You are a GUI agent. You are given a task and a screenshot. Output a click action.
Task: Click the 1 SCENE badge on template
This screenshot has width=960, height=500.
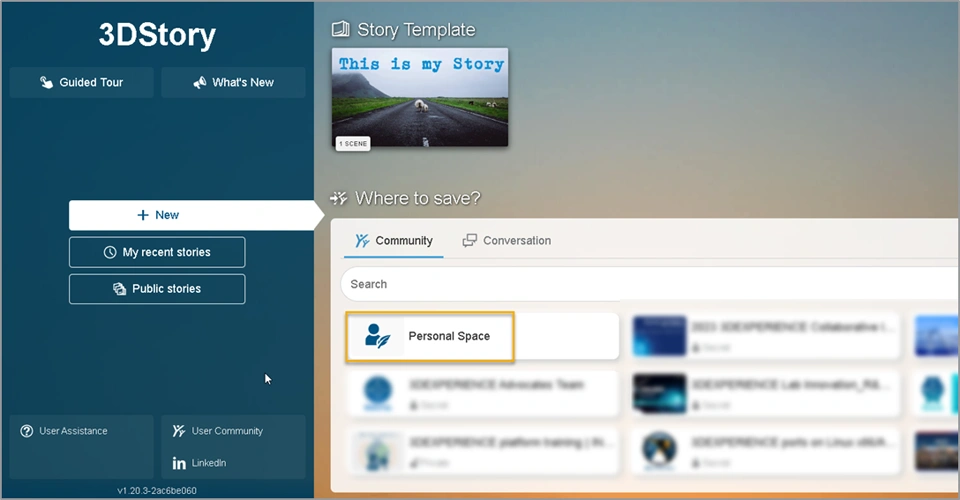[353, 144]
